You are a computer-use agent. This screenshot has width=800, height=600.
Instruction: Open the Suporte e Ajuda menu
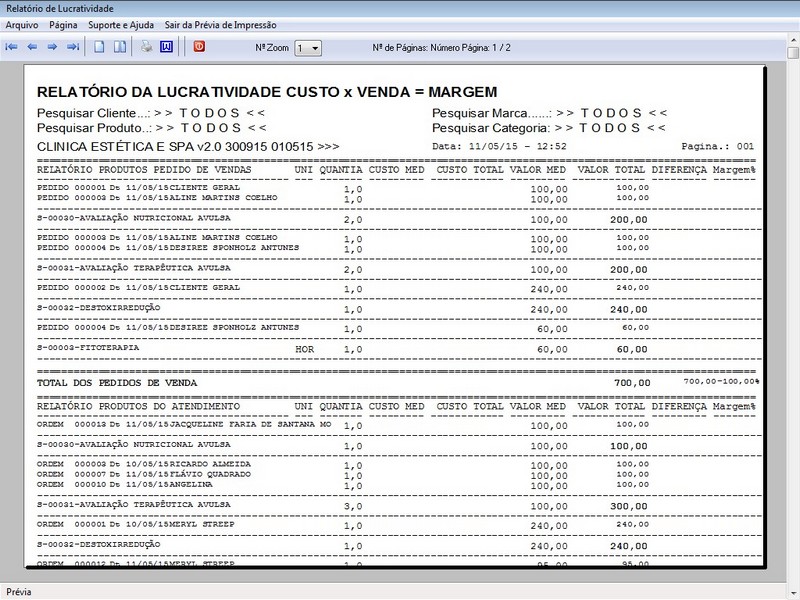coord(121,25)
